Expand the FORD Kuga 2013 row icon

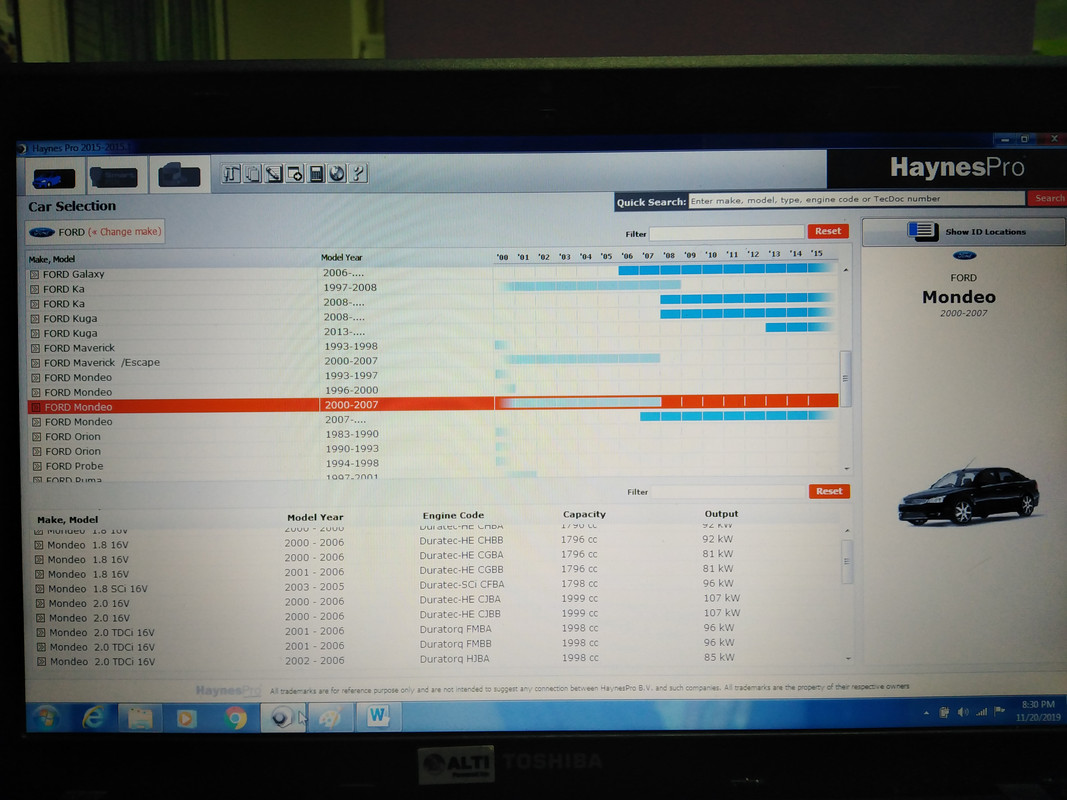click(x=35, y=334)
